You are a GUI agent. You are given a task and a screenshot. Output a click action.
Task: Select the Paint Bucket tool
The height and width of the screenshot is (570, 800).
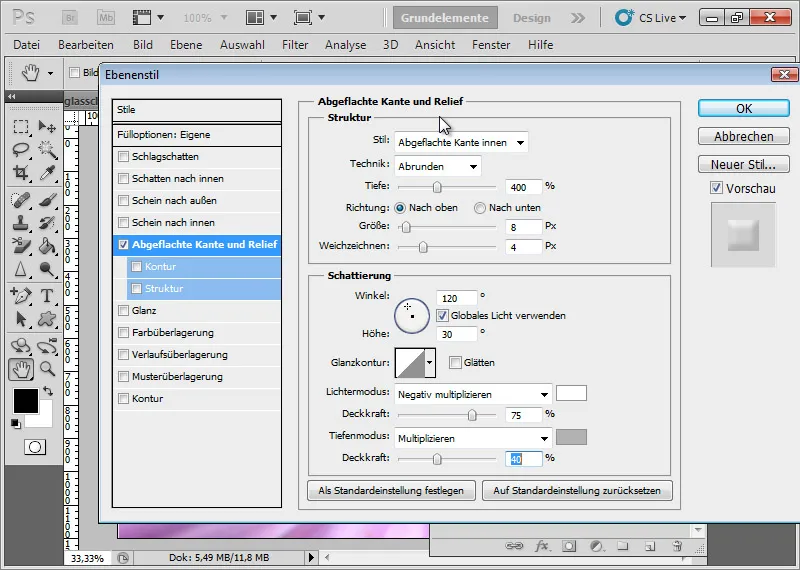pos(47,246)
